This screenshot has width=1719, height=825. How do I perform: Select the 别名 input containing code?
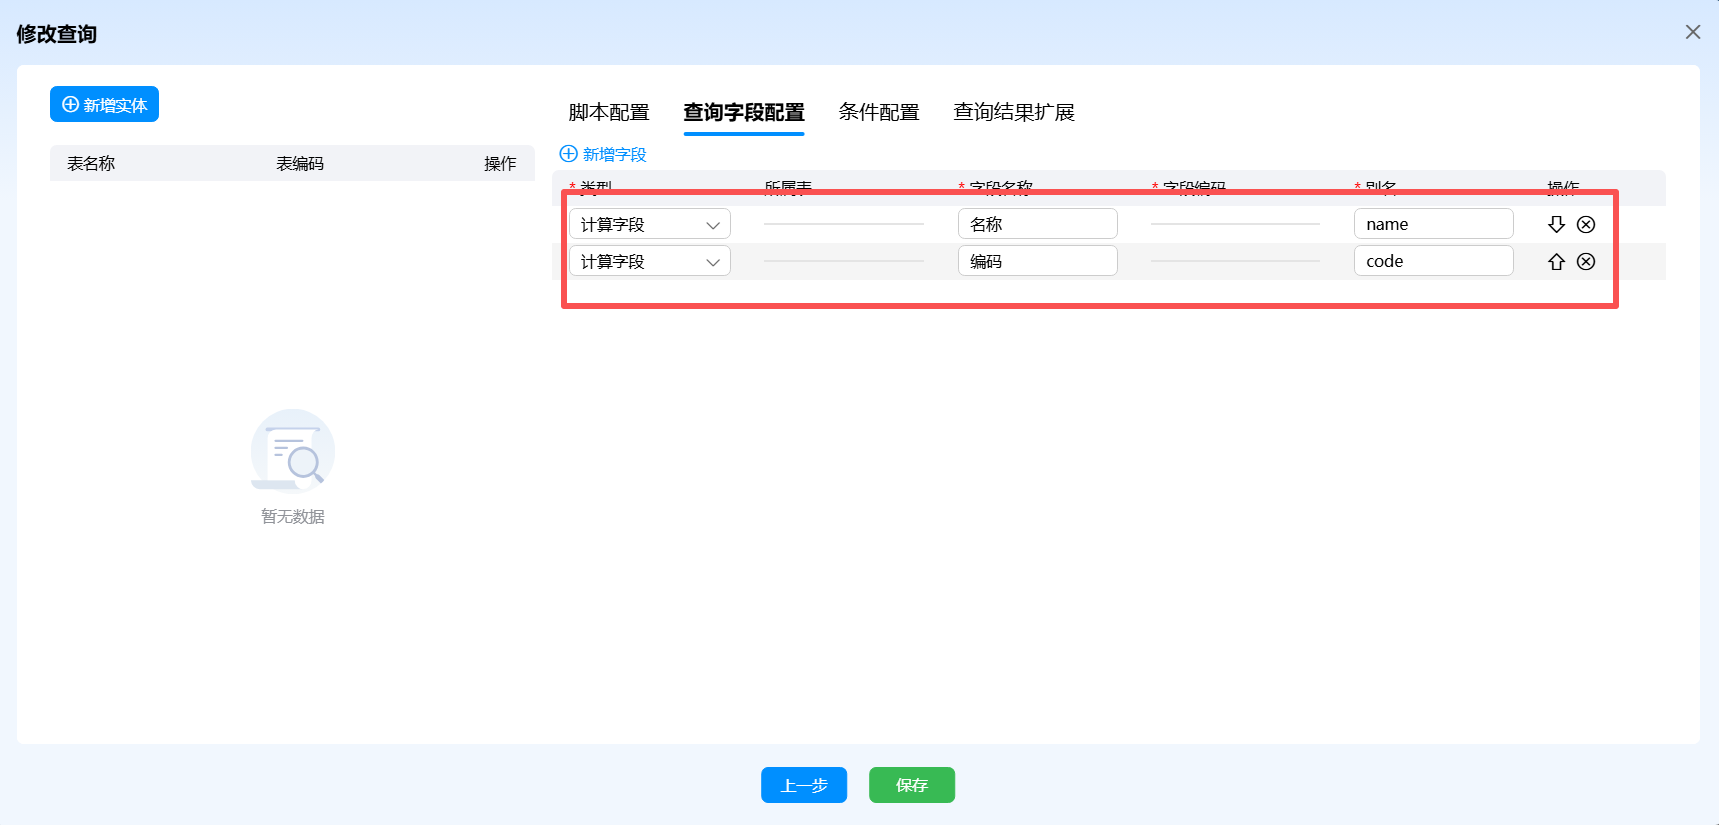click(1433, 261)
